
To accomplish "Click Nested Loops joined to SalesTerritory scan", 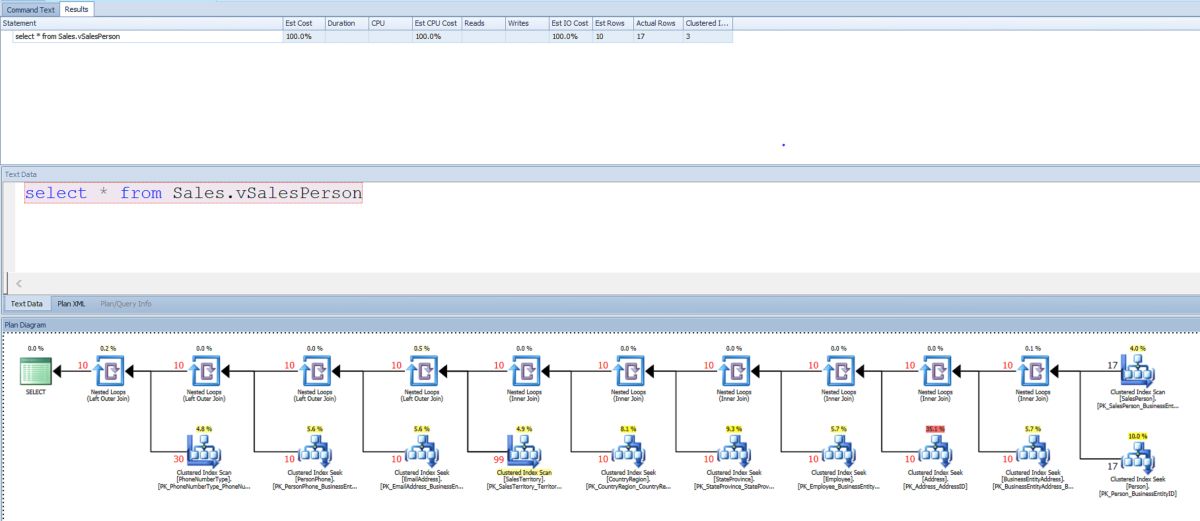I will (421, 371).
